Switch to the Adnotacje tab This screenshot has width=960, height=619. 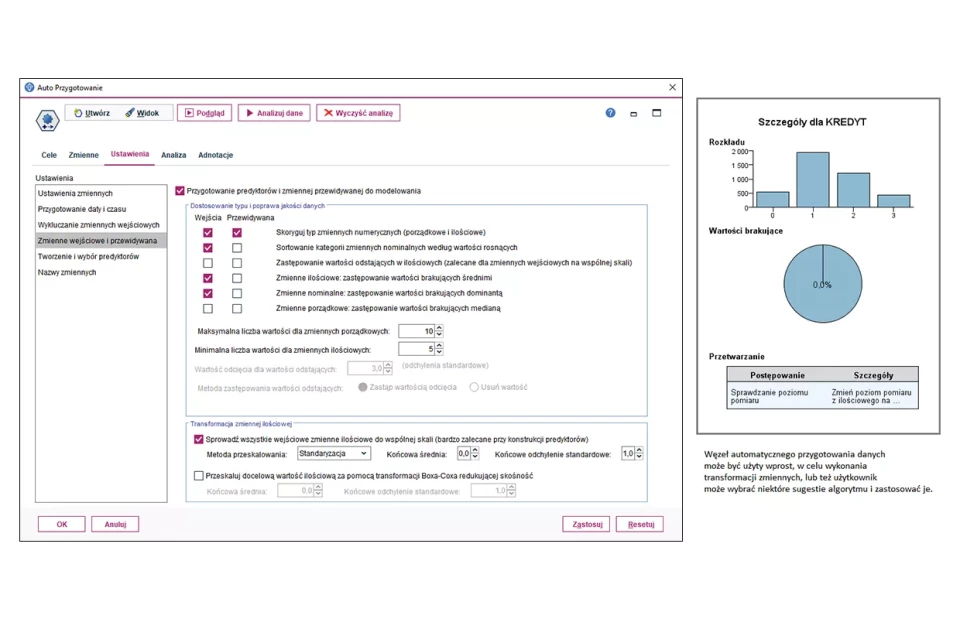[x=215, y=155]
